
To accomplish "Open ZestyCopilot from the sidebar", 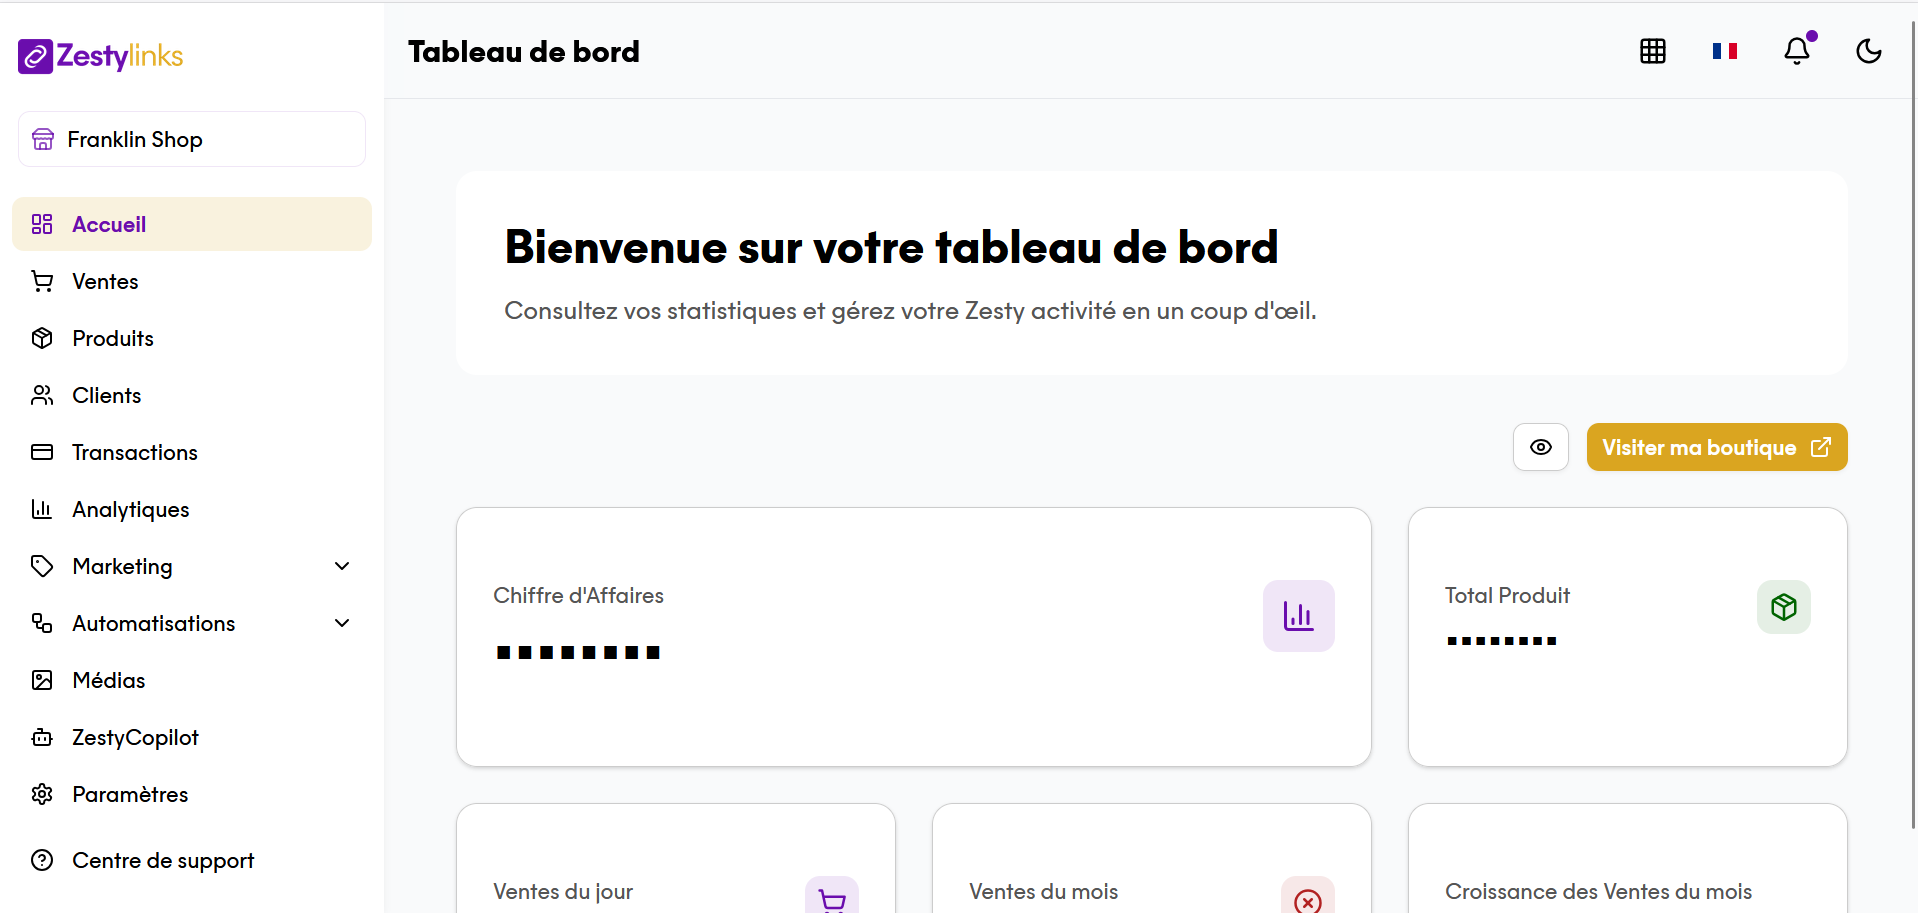I will [135, 738].
